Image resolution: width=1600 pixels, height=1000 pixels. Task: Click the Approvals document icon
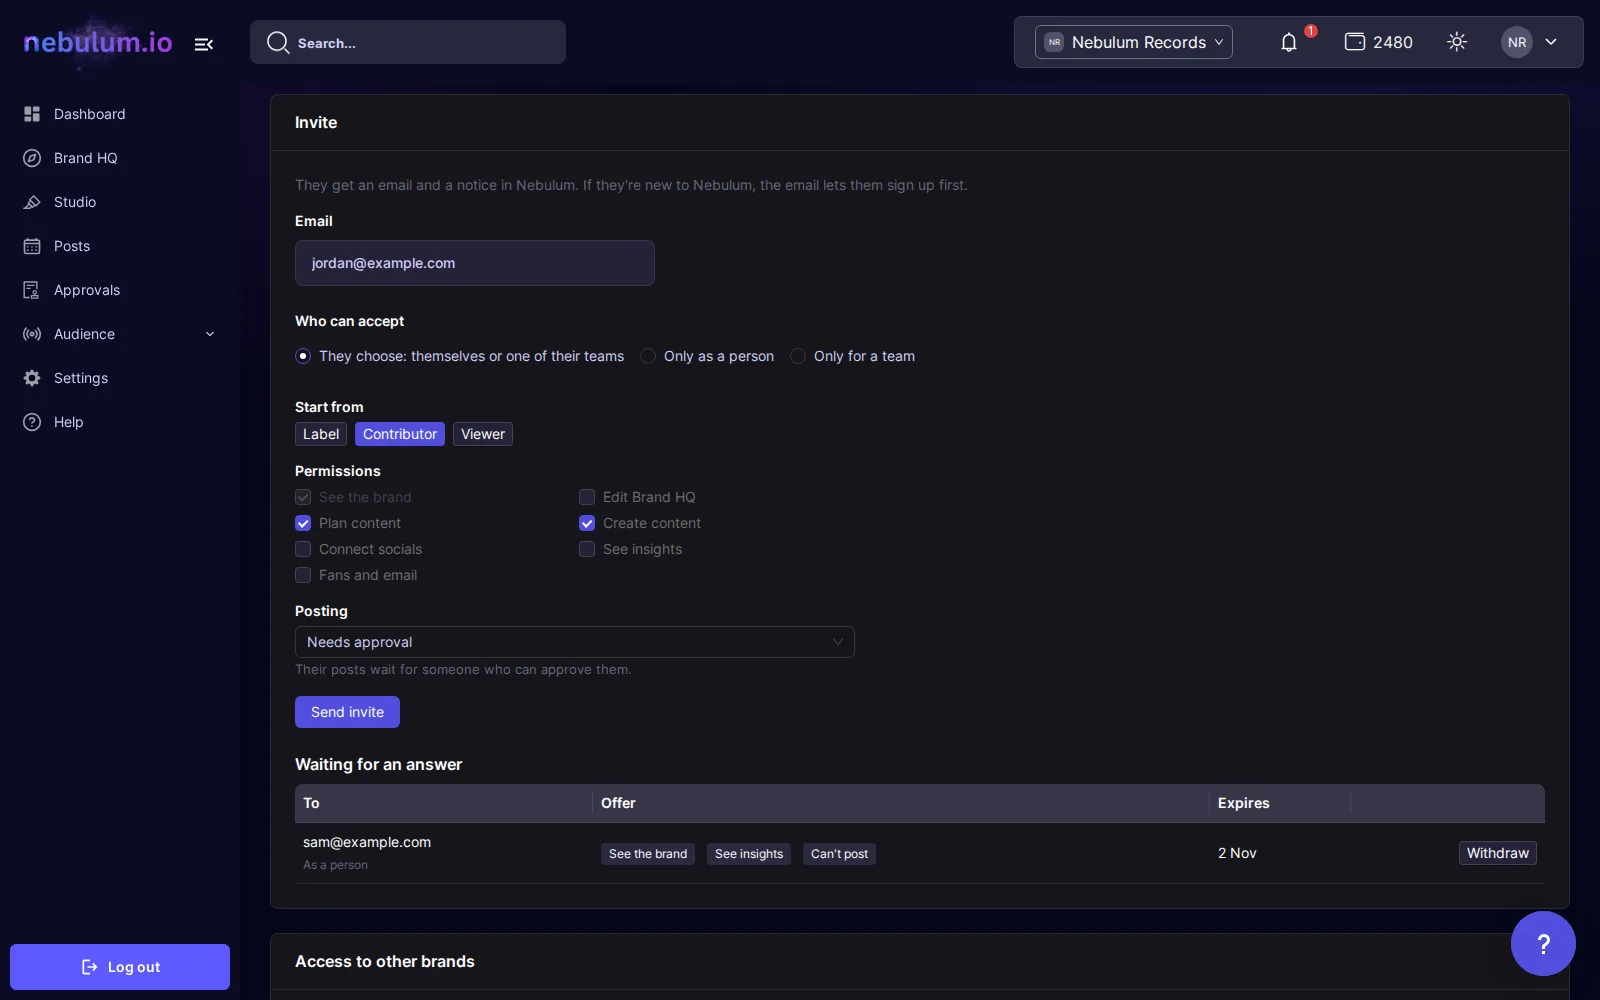32,290
